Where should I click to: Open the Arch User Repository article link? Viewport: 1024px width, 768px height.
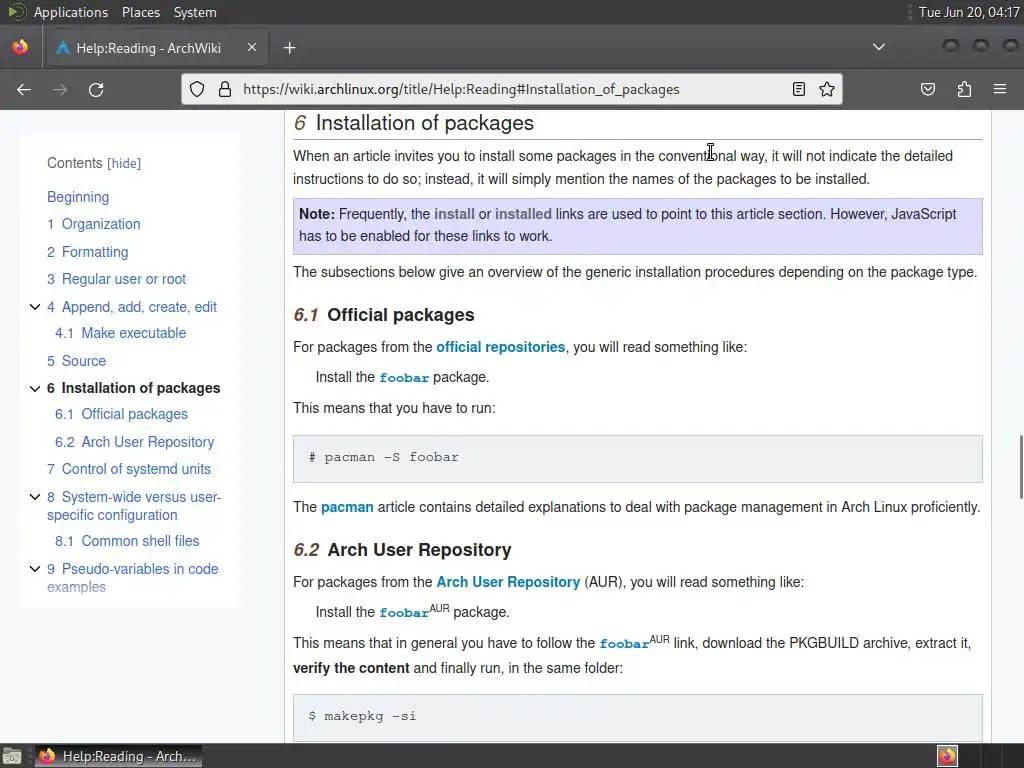point(508,582)
